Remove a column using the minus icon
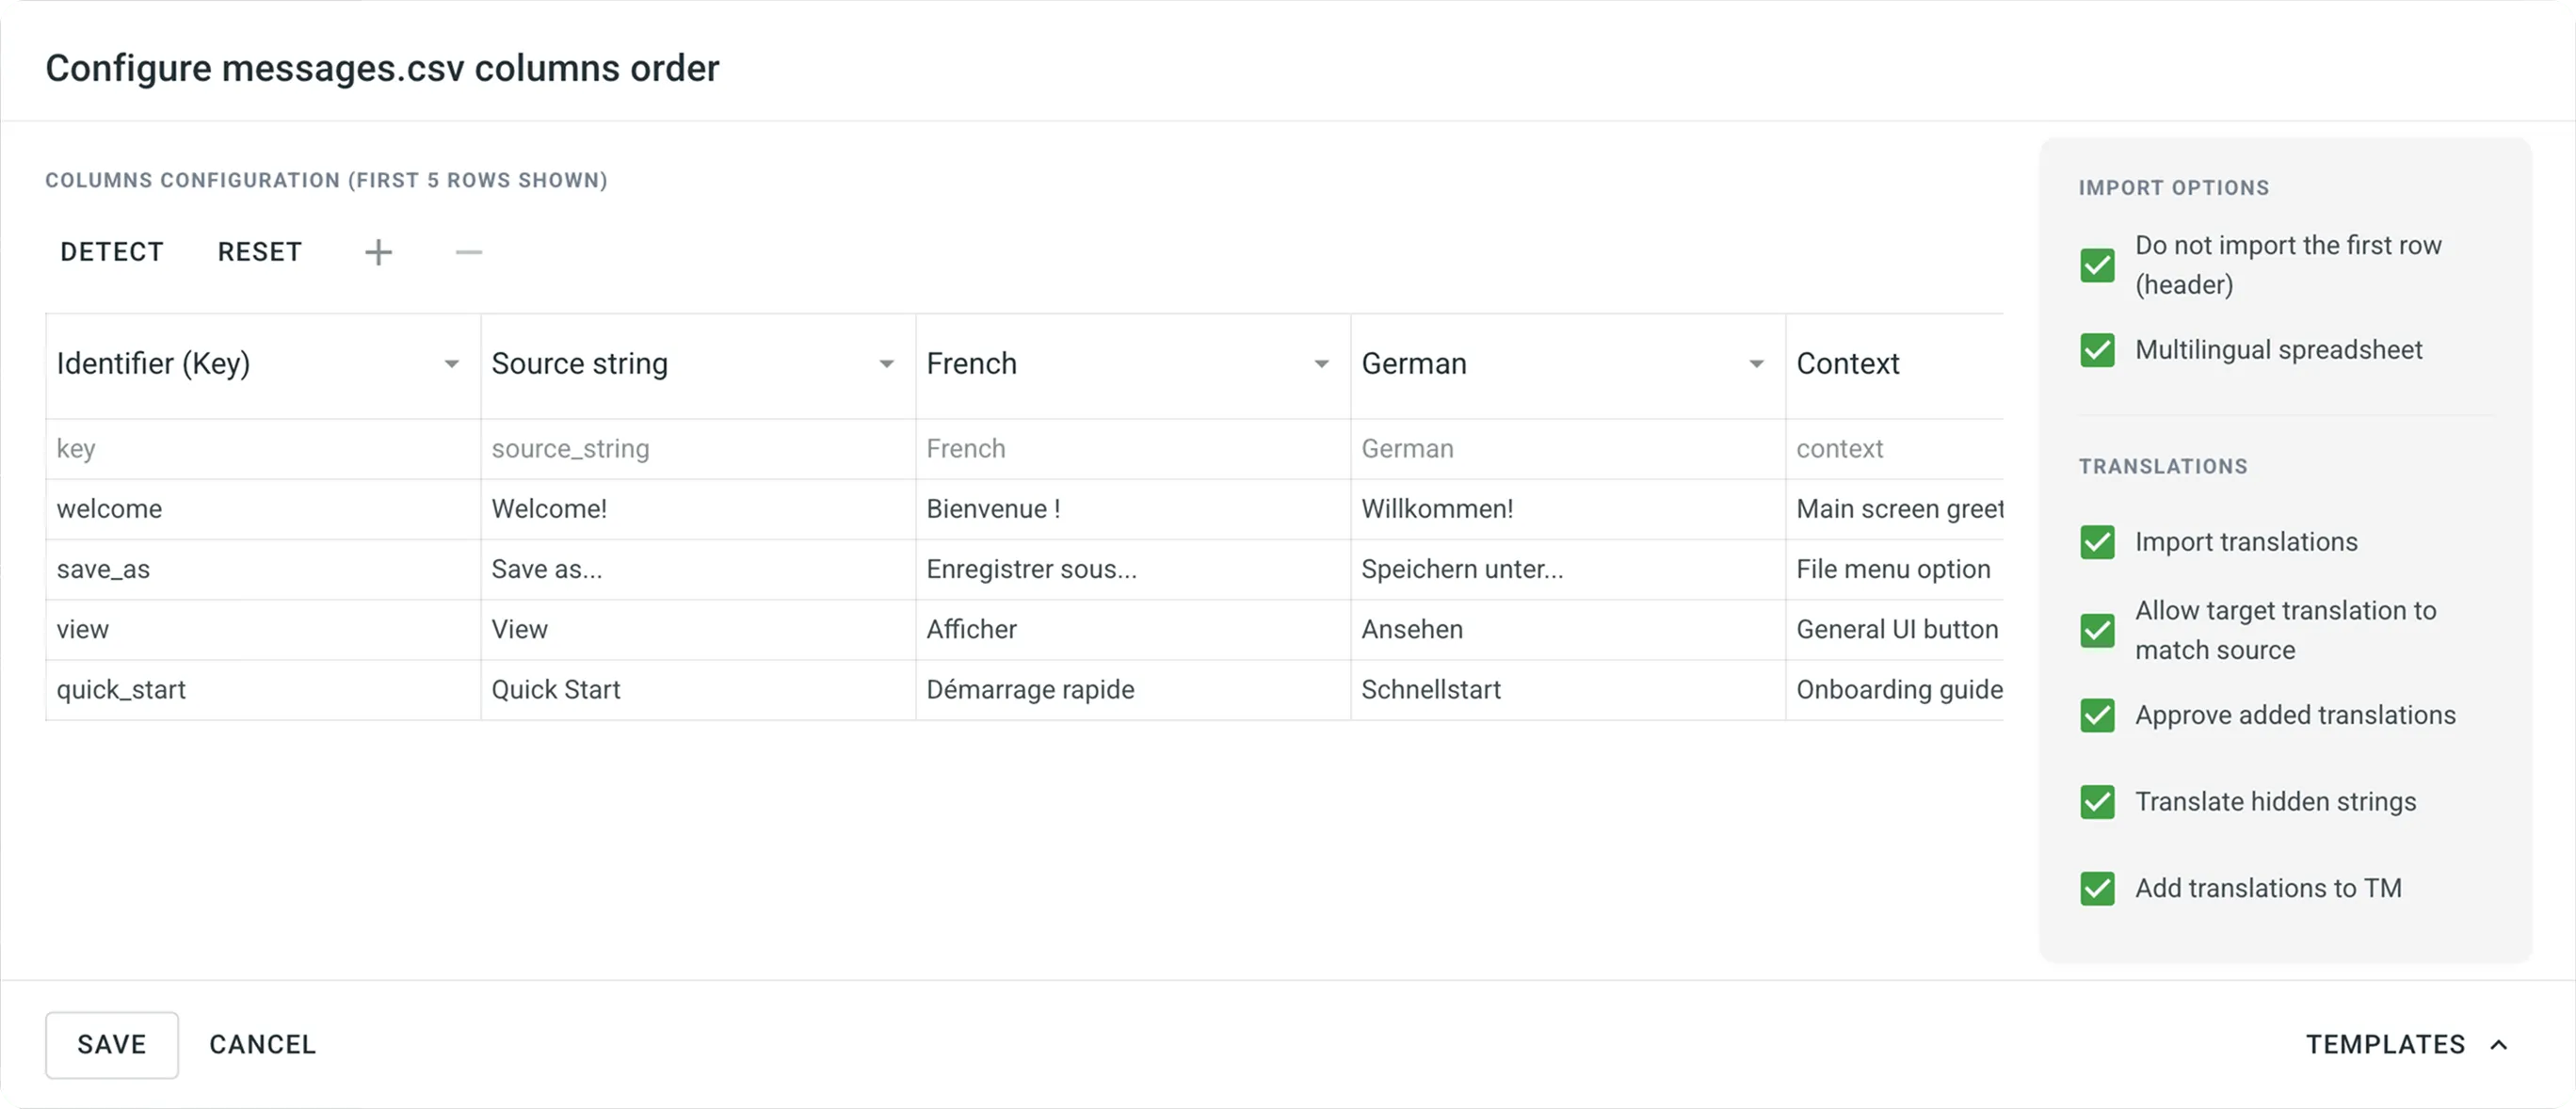Viewport: 2576px width, 1109px height. tap(468, 251)
